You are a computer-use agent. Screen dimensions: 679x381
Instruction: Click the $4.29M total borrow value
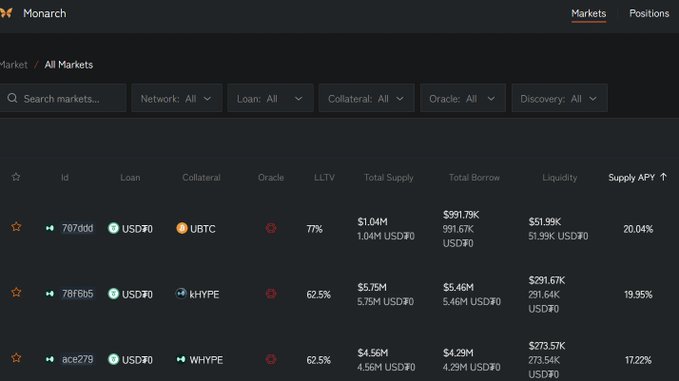pos(458,353)
